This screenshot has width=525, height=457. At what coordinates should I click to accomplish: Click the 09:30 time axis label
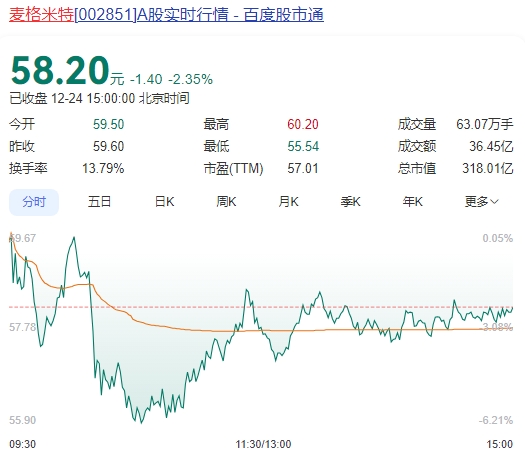(22, 444)
